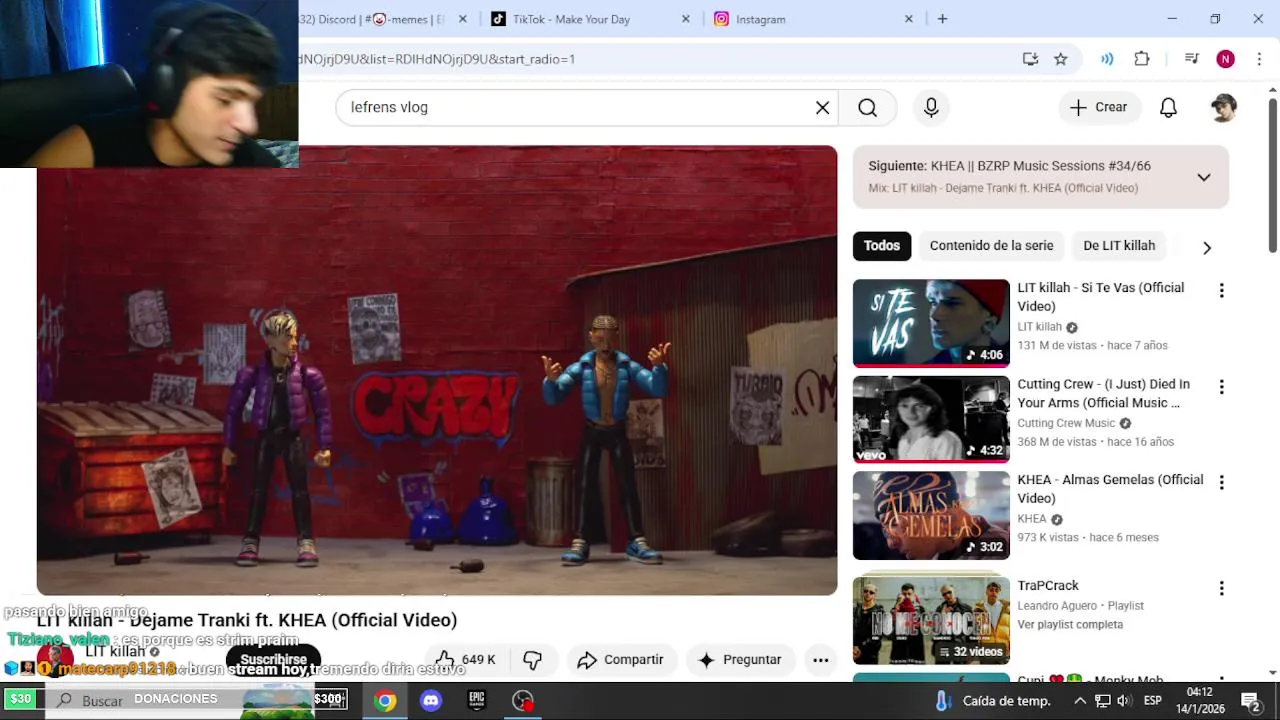The height and width of the screenshot is (720, 1280).
Task: Open options menu for 'Si Te Vas' video
Action: coord(1221,291)
